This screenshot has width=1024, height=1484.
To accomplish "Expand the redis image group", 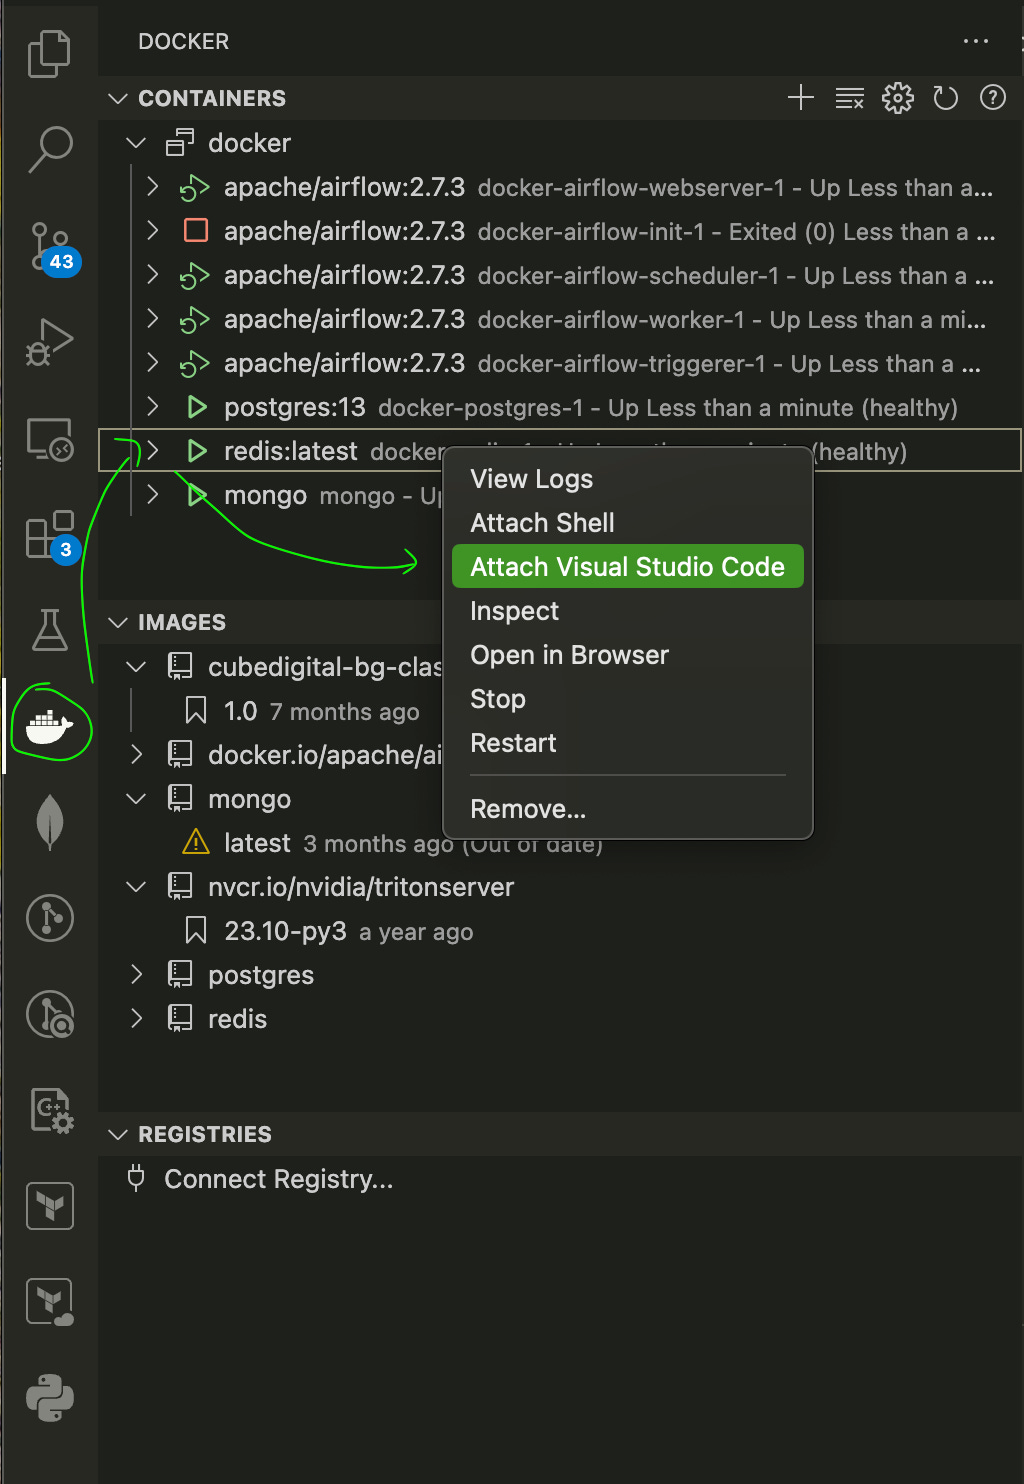I will [136, 1018].
